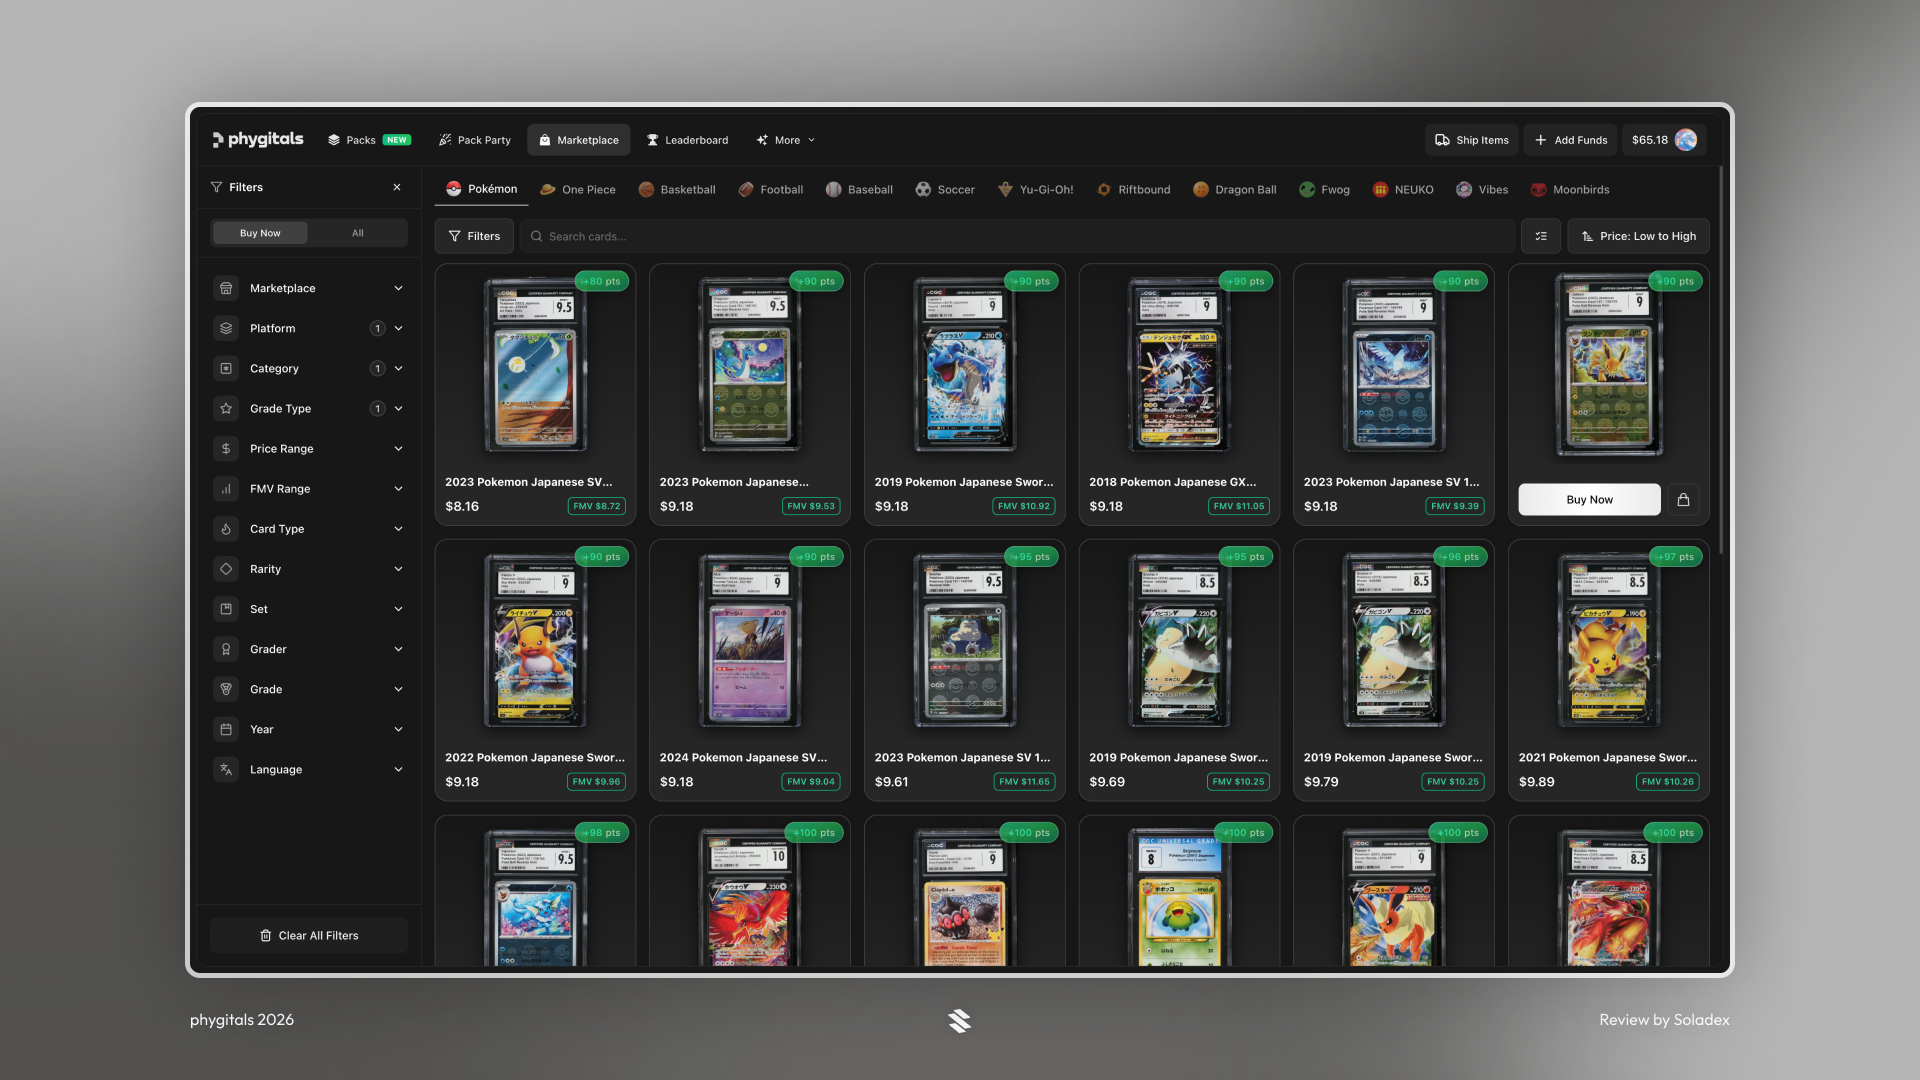This screenshot has height=1080, width=1920.
Task: Expand the Card Type filter chevron
Action: 398,529
